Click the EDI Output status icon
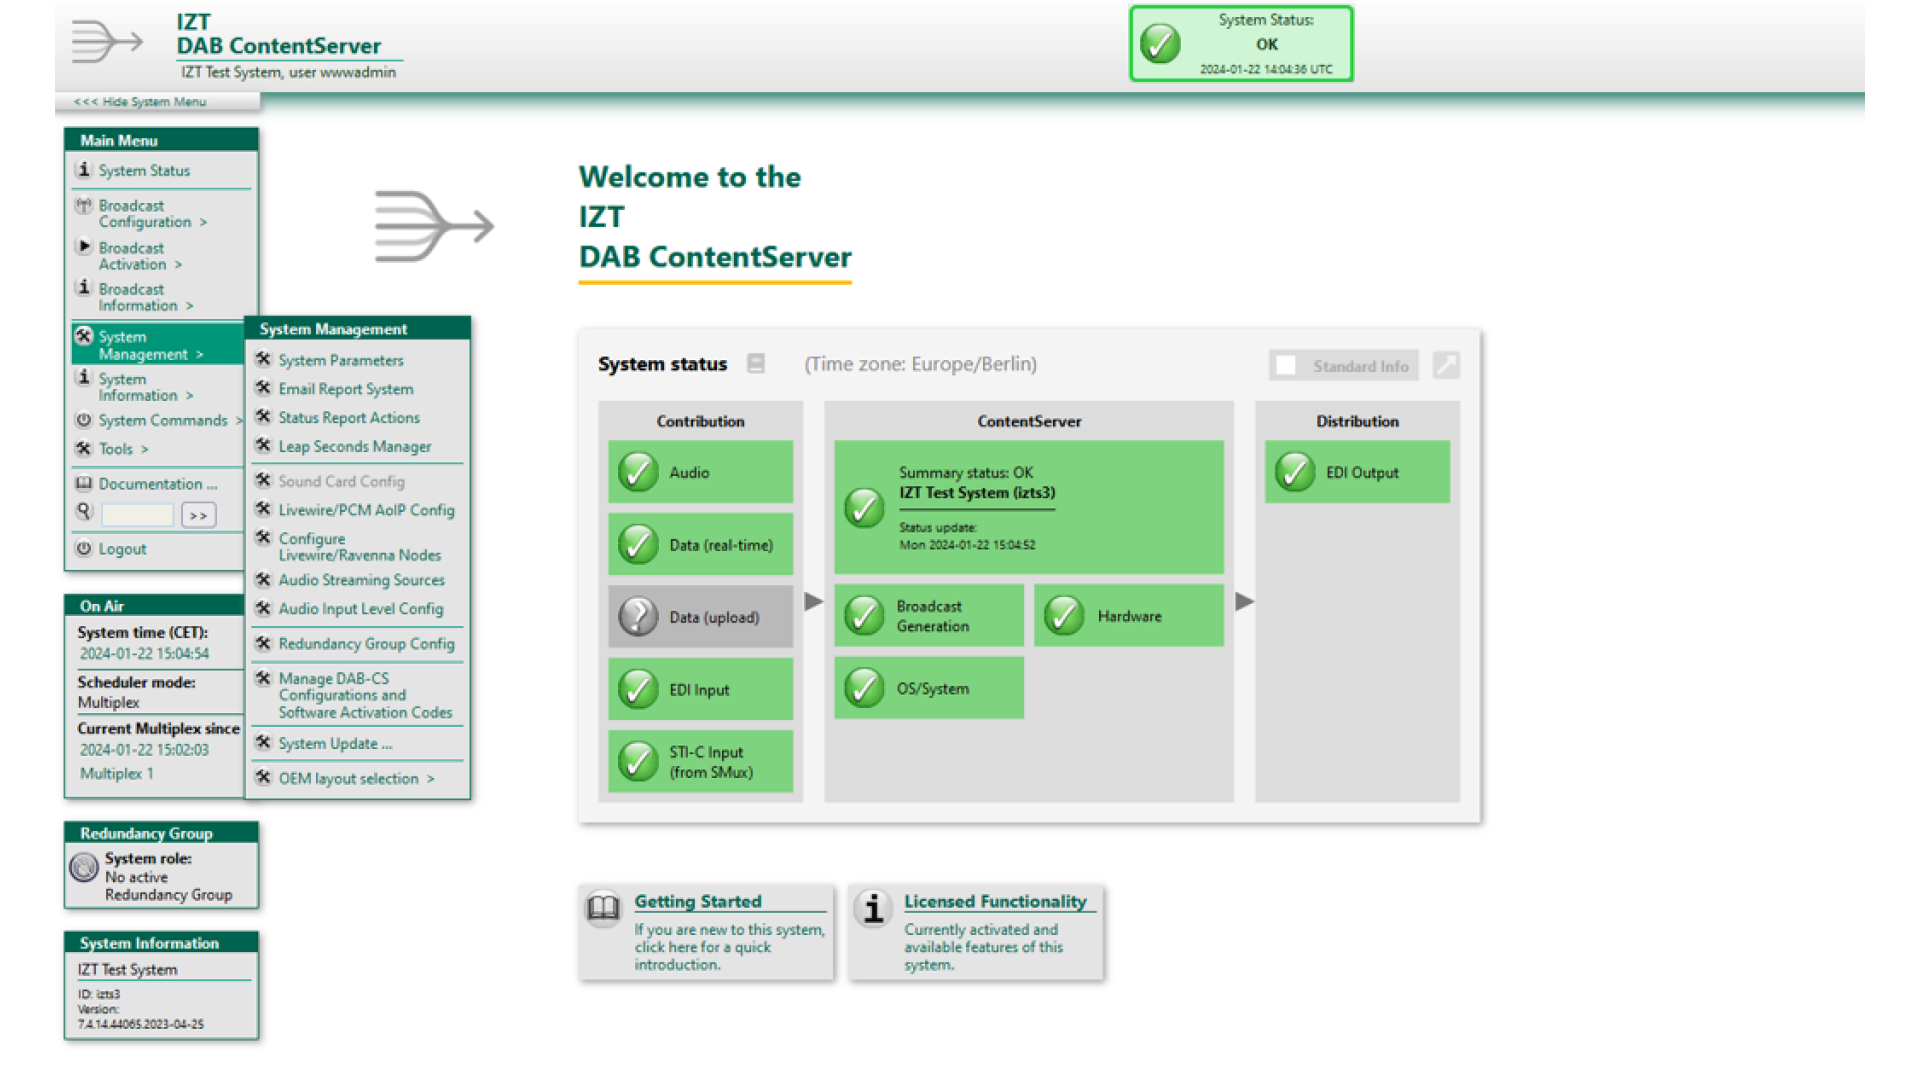 point(1295,472)
